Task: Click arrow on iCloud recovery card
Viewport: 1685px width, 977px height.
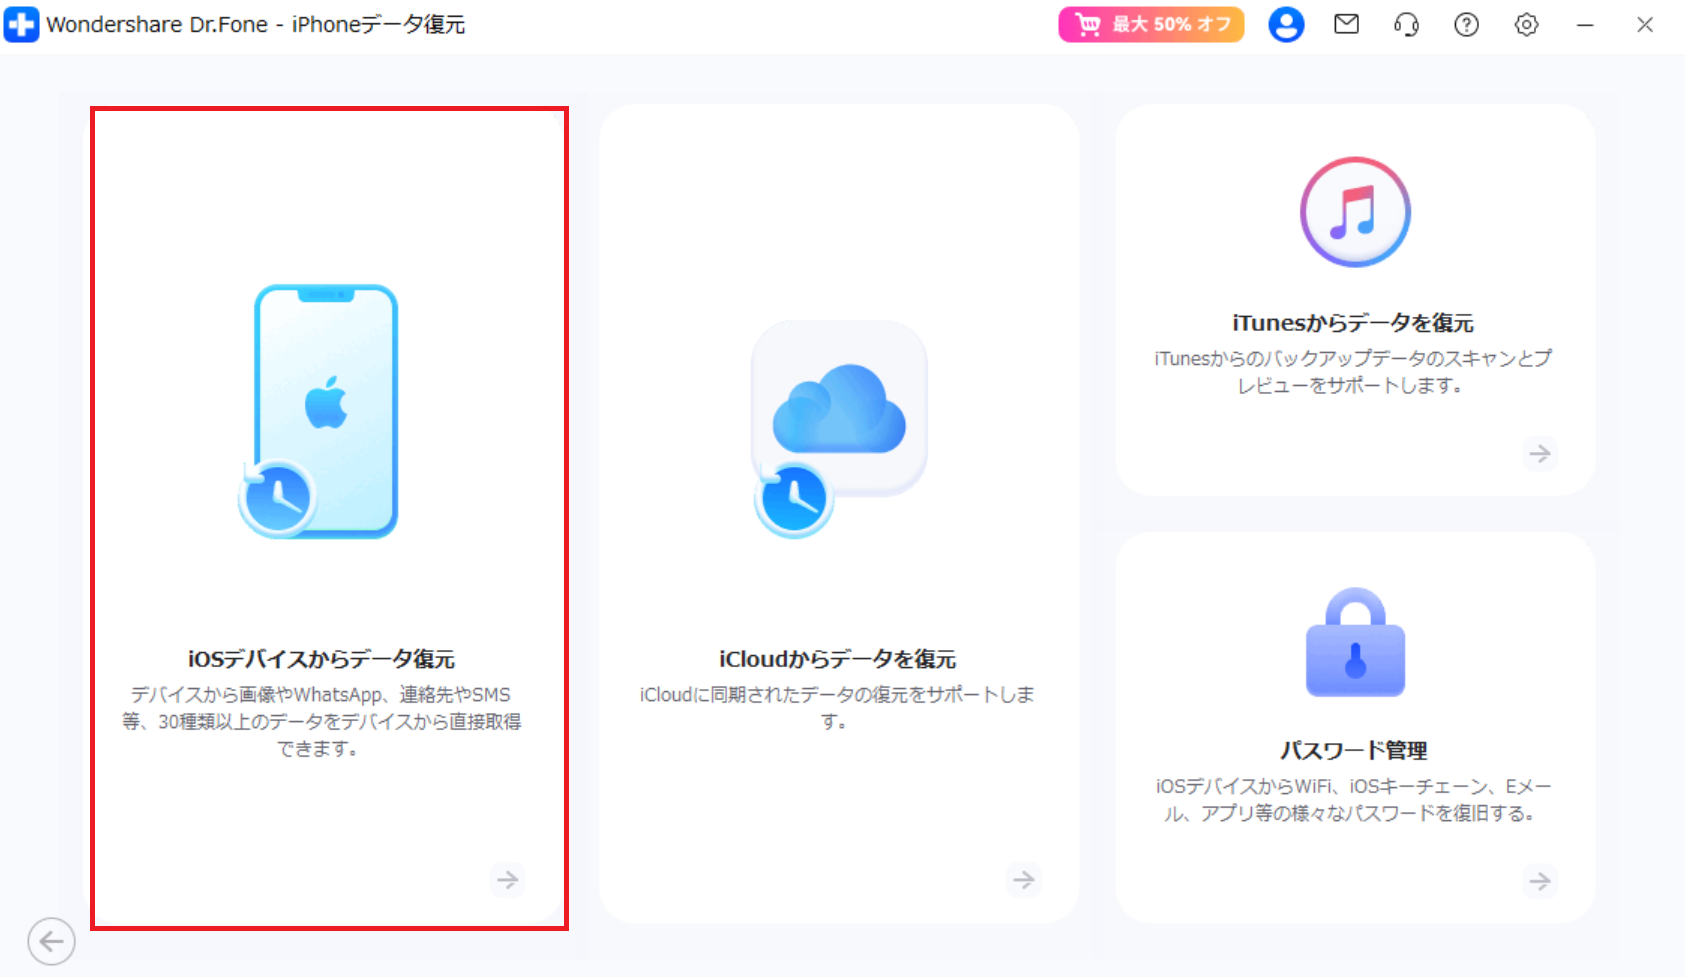Action: pyautogui.click(x=1024, y=880)
